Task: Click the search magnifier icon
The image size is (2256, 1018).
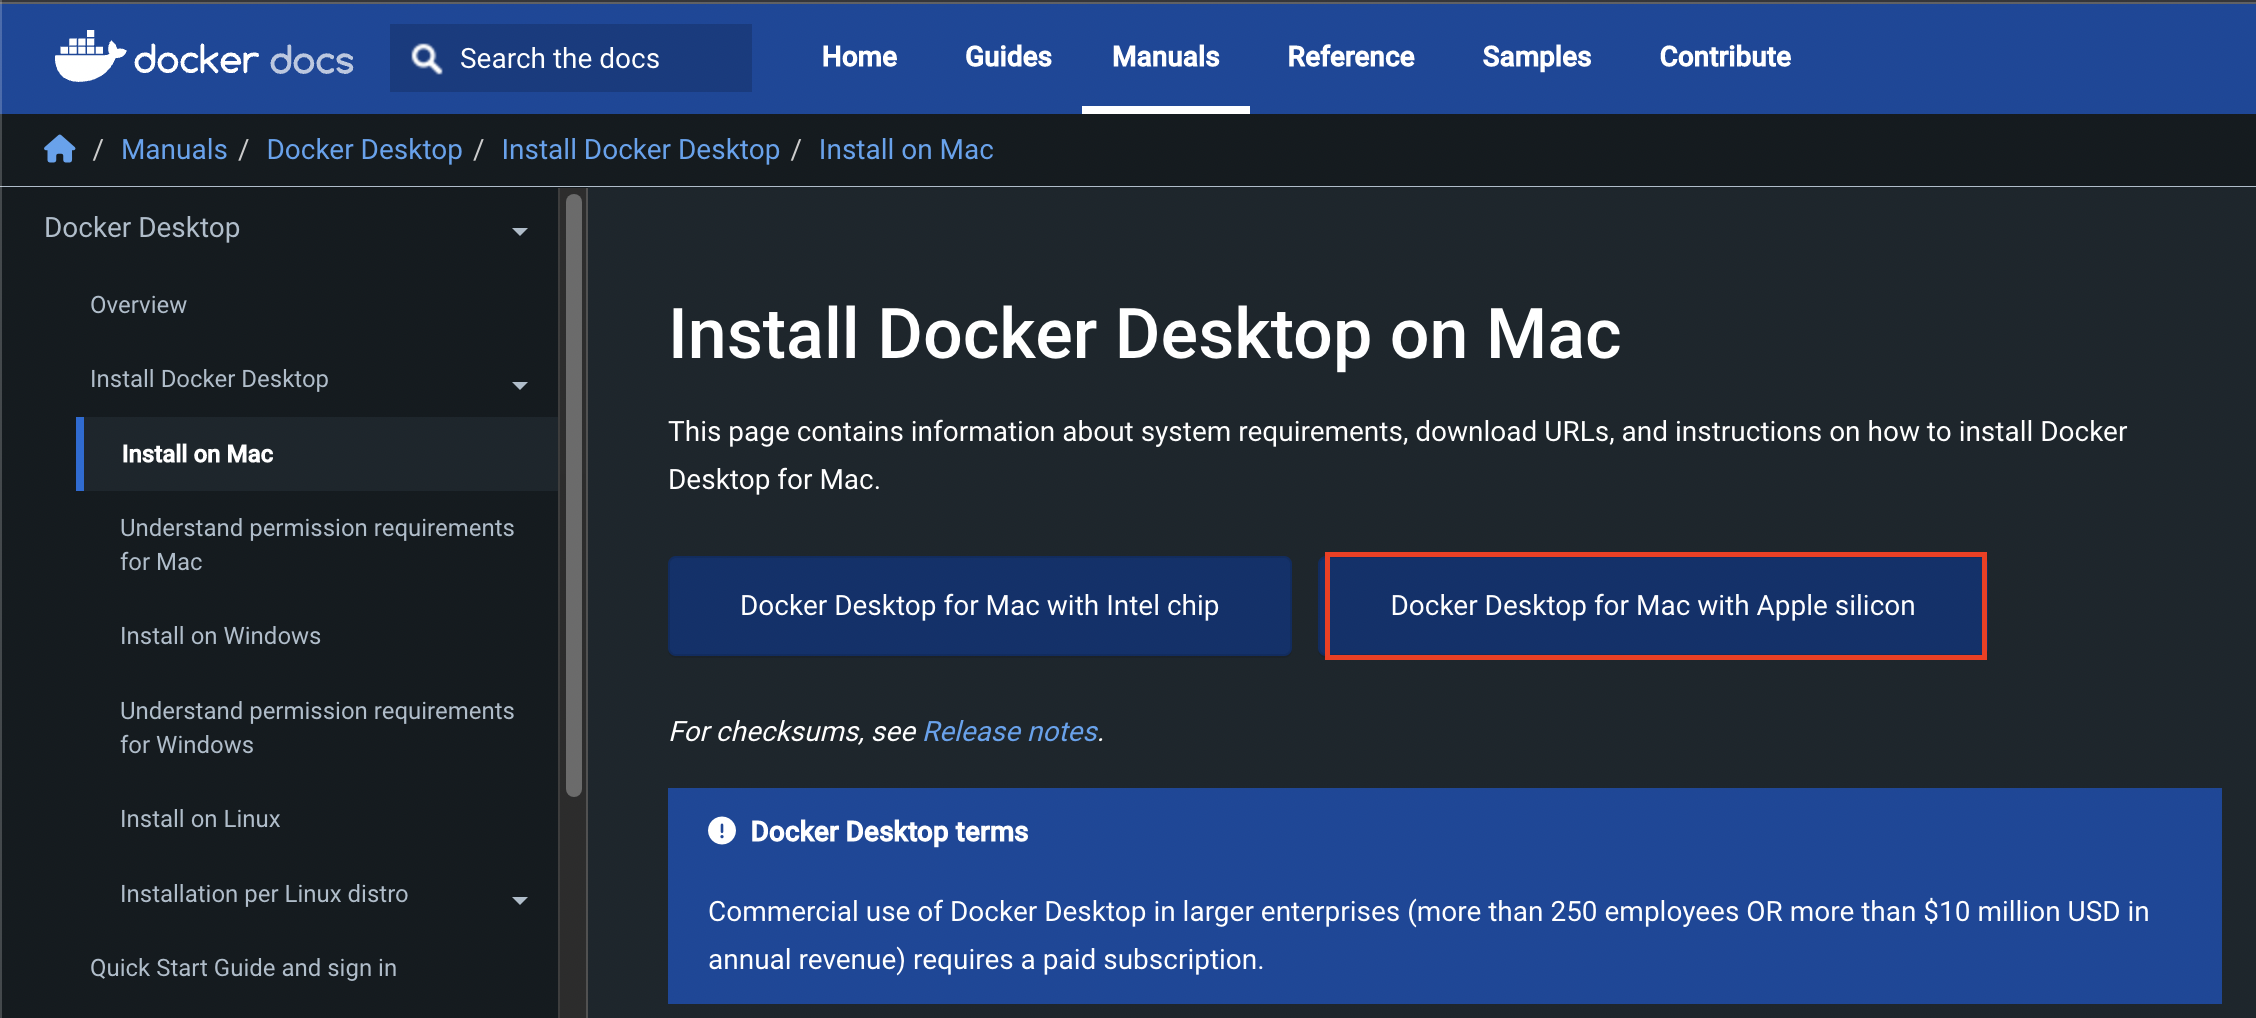Action: (427, 59)
